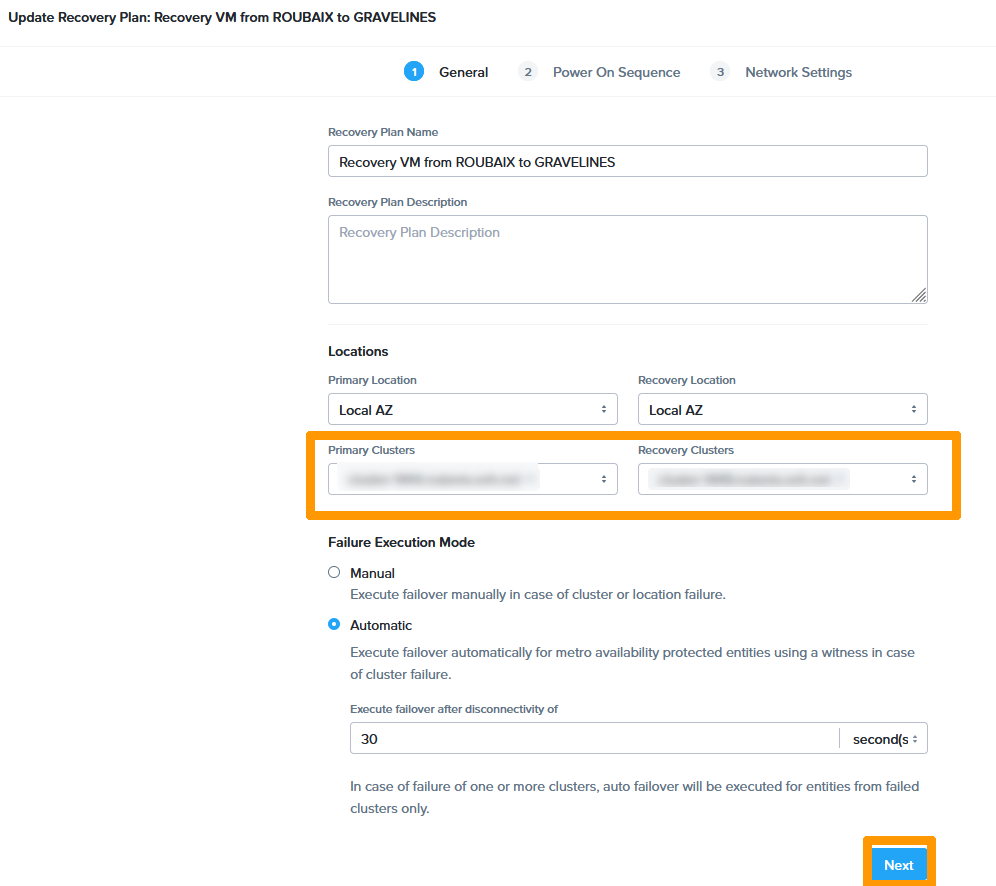Click the blue step 1 circle icon

pos(414,71)
